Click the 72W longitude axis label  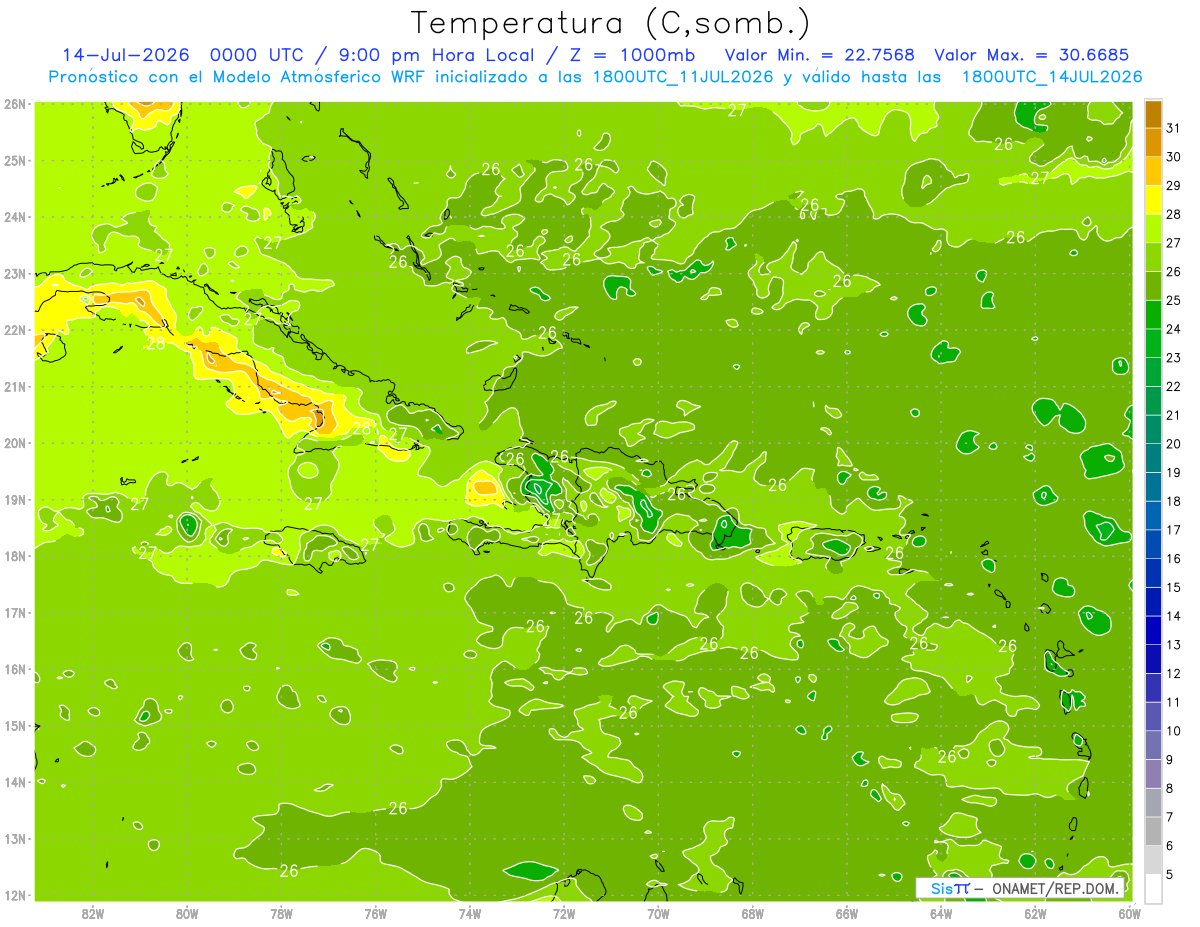[x=564, y=913]
